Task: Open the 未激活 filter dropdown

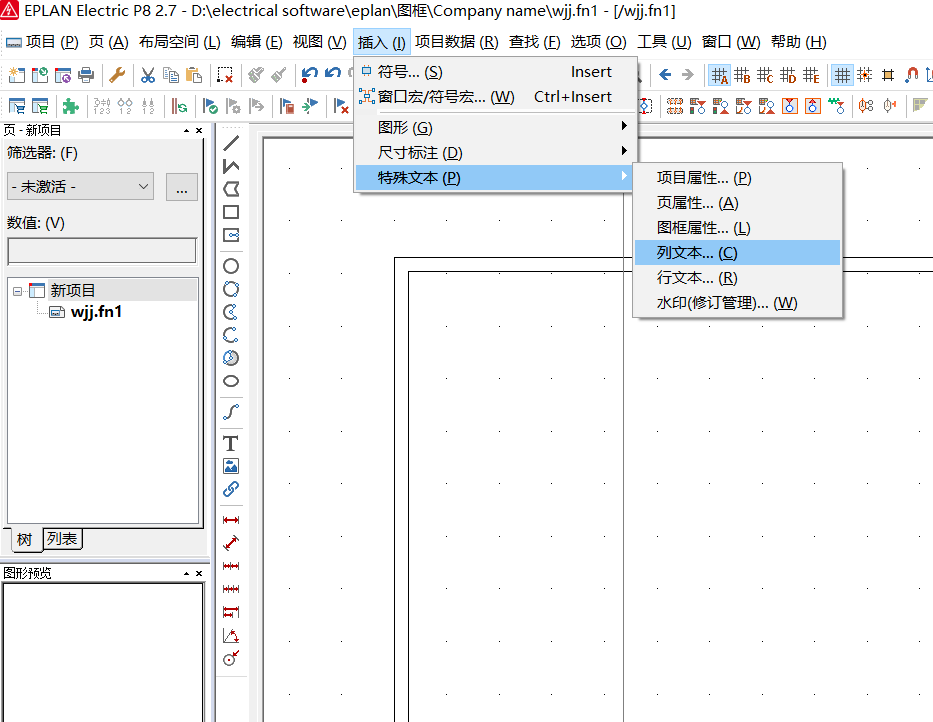Action: click(80, 187)
